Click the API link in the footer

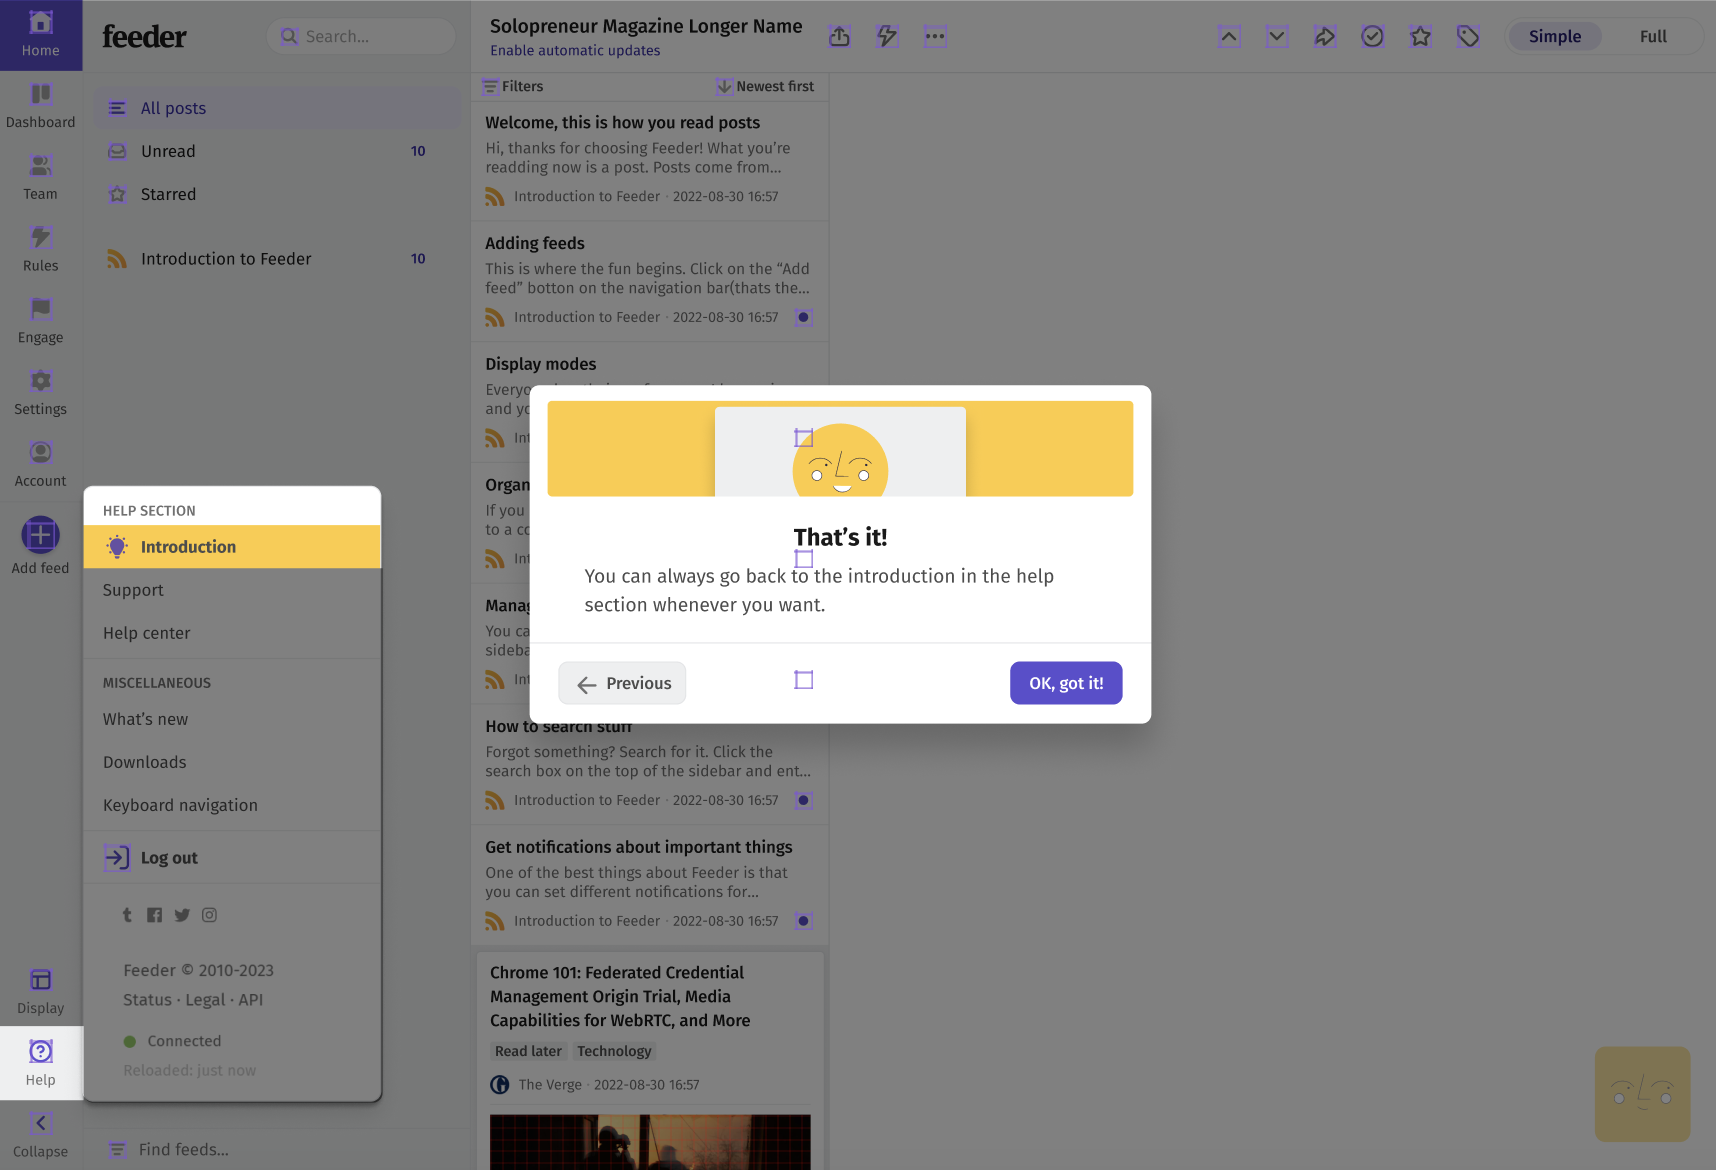(x=251, y=1000)
